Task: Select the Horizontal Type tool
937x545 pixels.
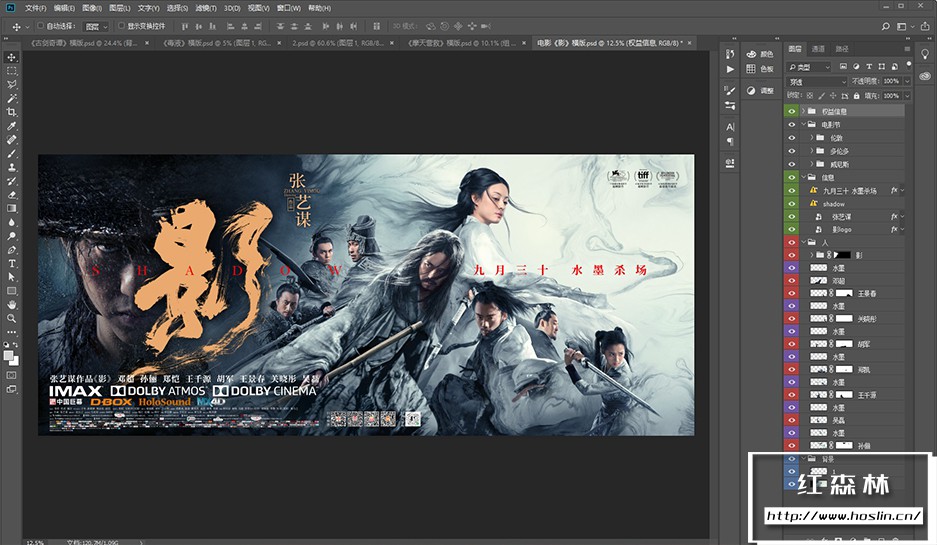Action: (x=11, y=264)
